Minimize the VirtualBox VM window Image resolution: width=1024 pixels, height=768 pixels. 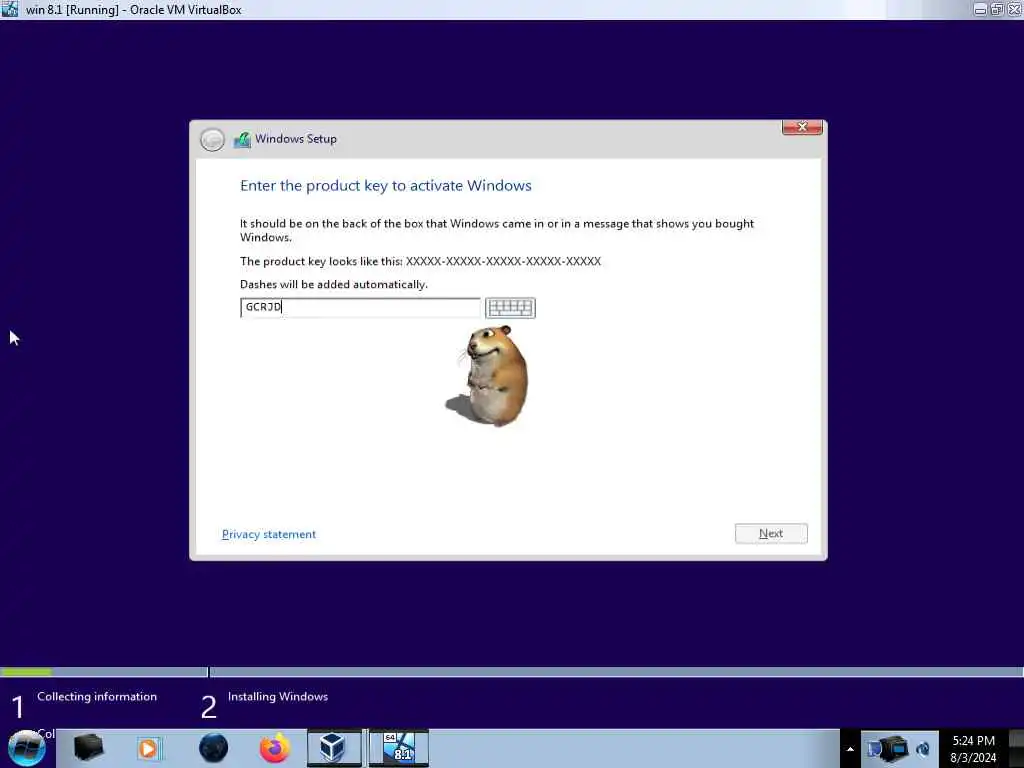click(980, 9)
